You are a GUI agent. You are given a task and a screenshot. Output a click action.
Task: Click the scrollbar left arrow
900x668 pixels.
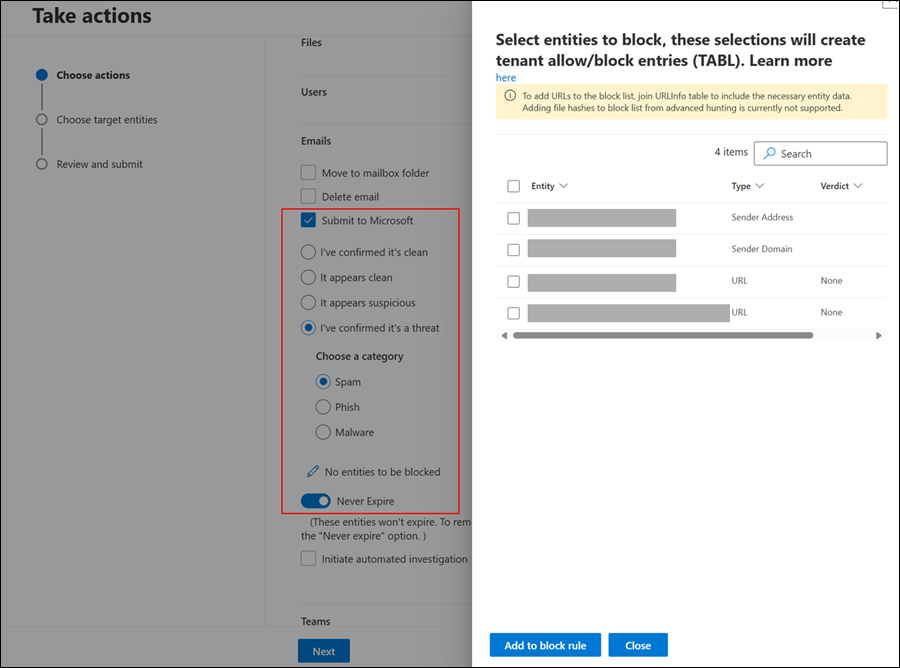(x=504, y=336)
